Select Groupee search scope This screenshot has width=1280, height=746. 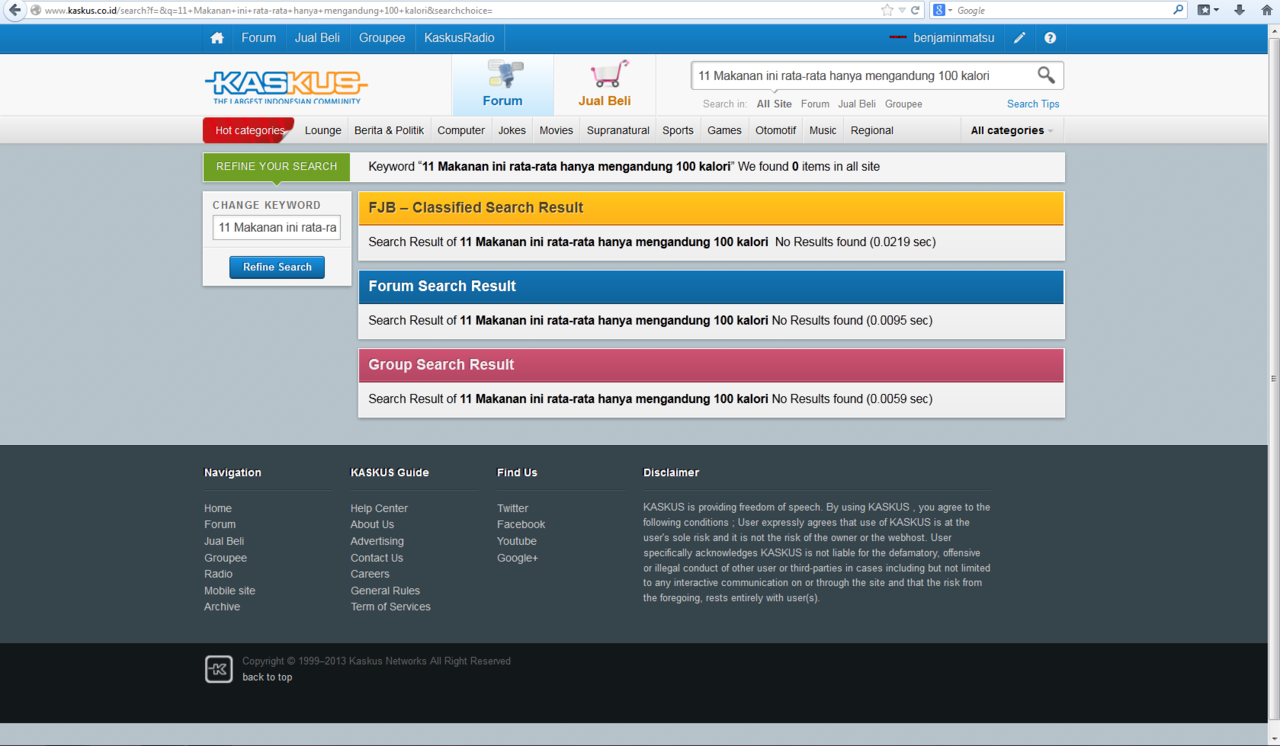(904, 104)
